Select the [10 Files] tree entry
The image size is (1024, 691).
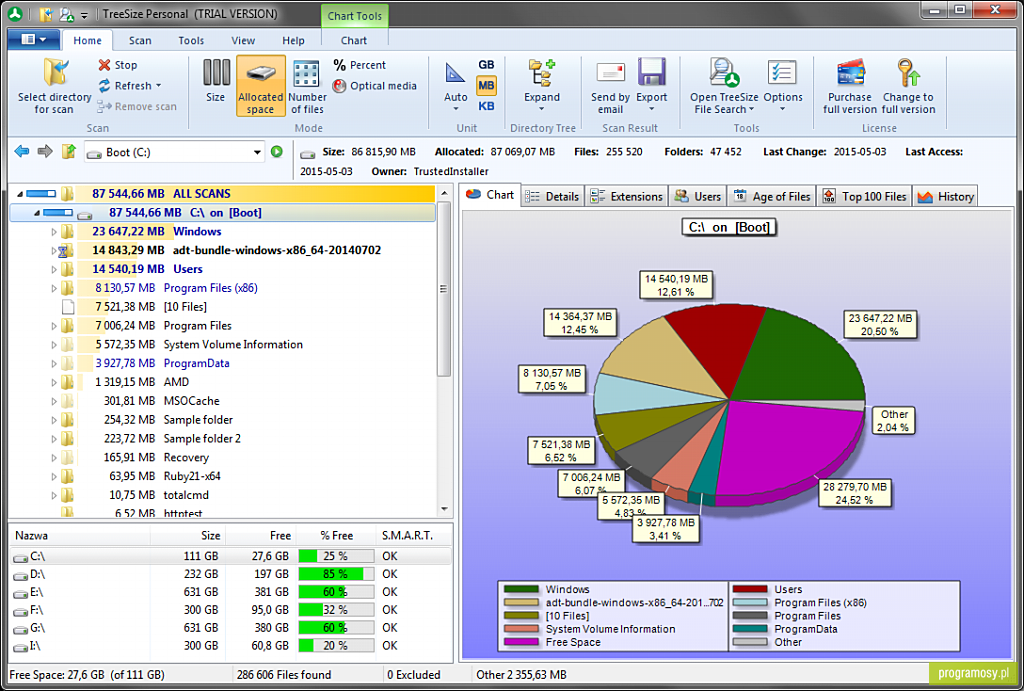(185, 306)
